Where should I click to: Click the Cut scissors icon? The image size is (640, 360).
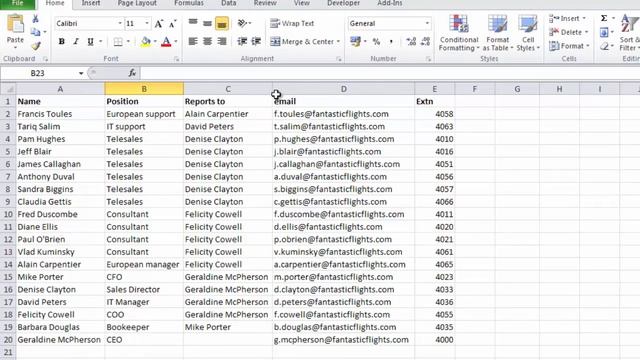[36, 19]
